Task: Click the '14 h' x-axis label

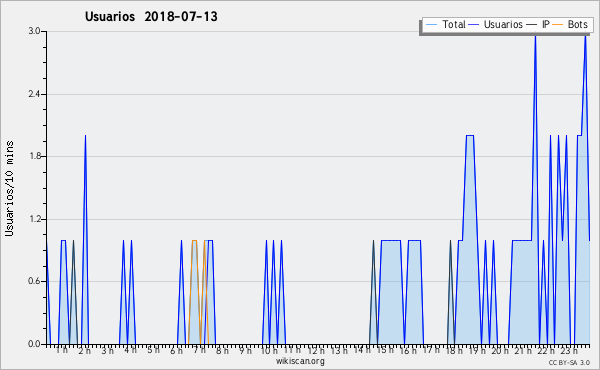Action: 362,350
